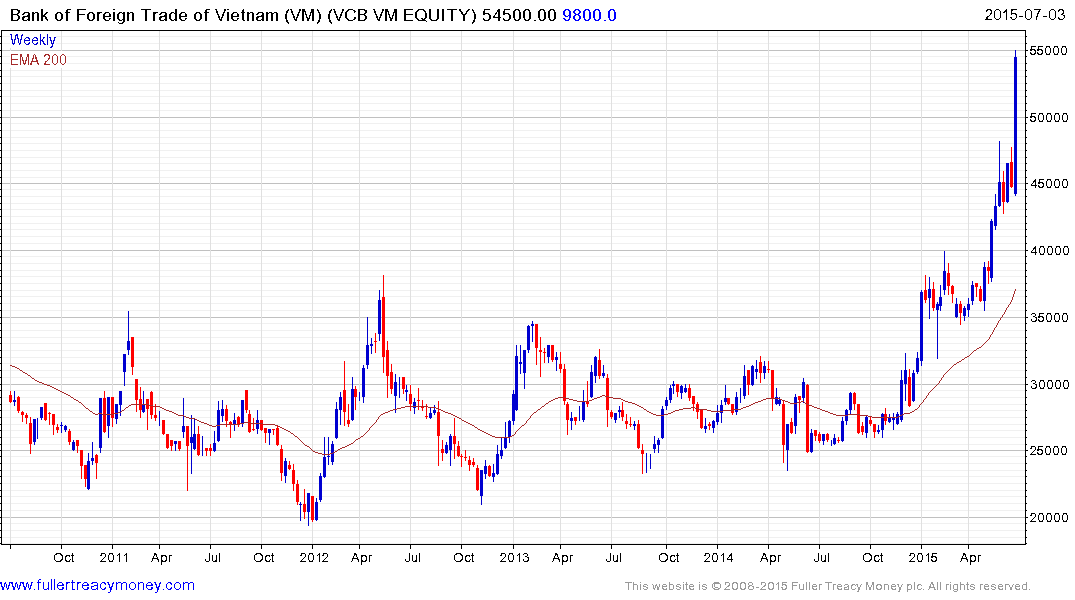The image size is (1075, 600).
Task: Click the www.fullertreacymoney.com link
Action: click(97, 585)
